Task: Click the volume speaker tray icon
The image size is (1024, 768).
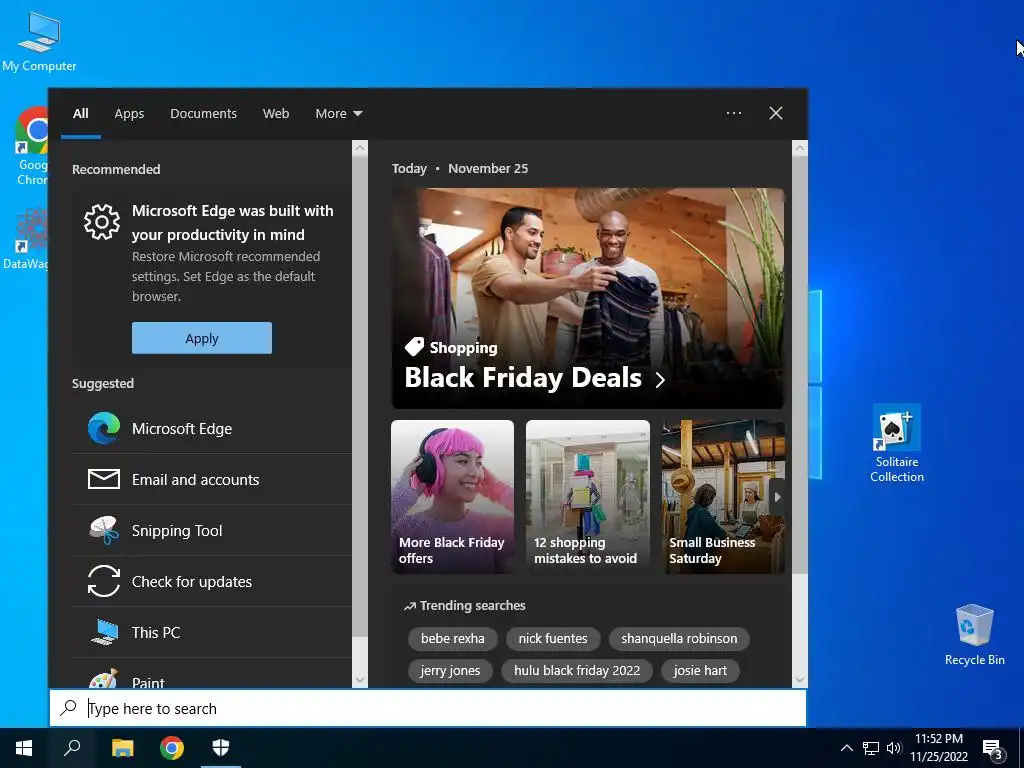Action: tap(893, 748)
